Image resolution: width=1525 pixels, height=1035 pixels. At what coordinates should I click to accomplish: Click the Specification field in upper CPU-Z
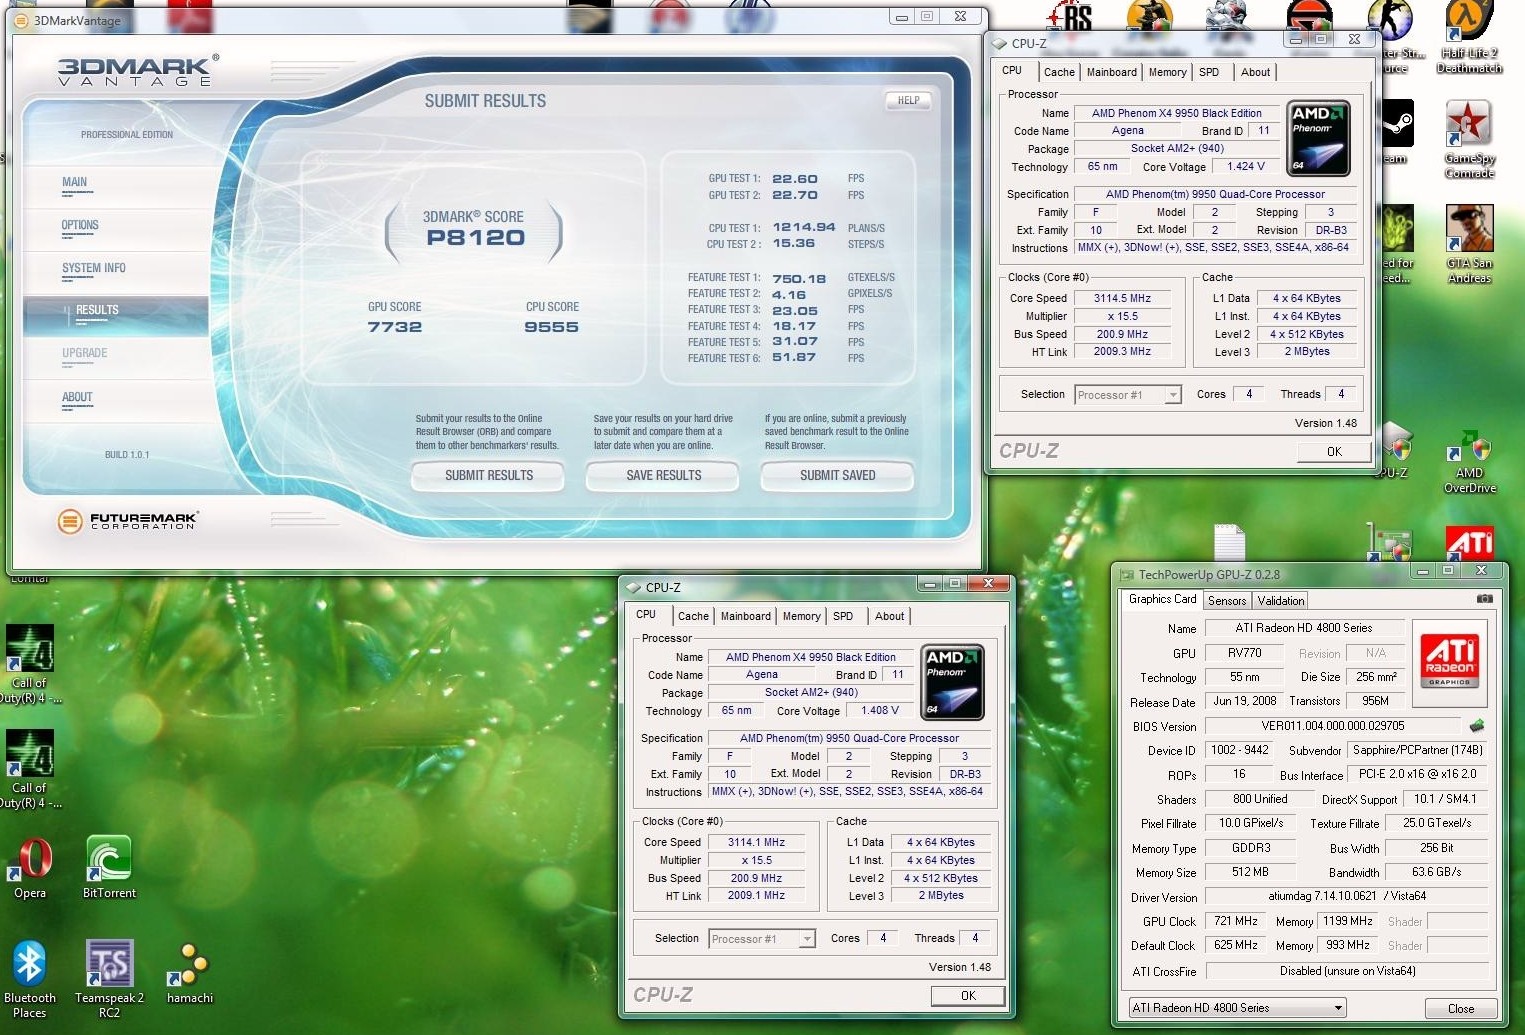(1215, 194)
